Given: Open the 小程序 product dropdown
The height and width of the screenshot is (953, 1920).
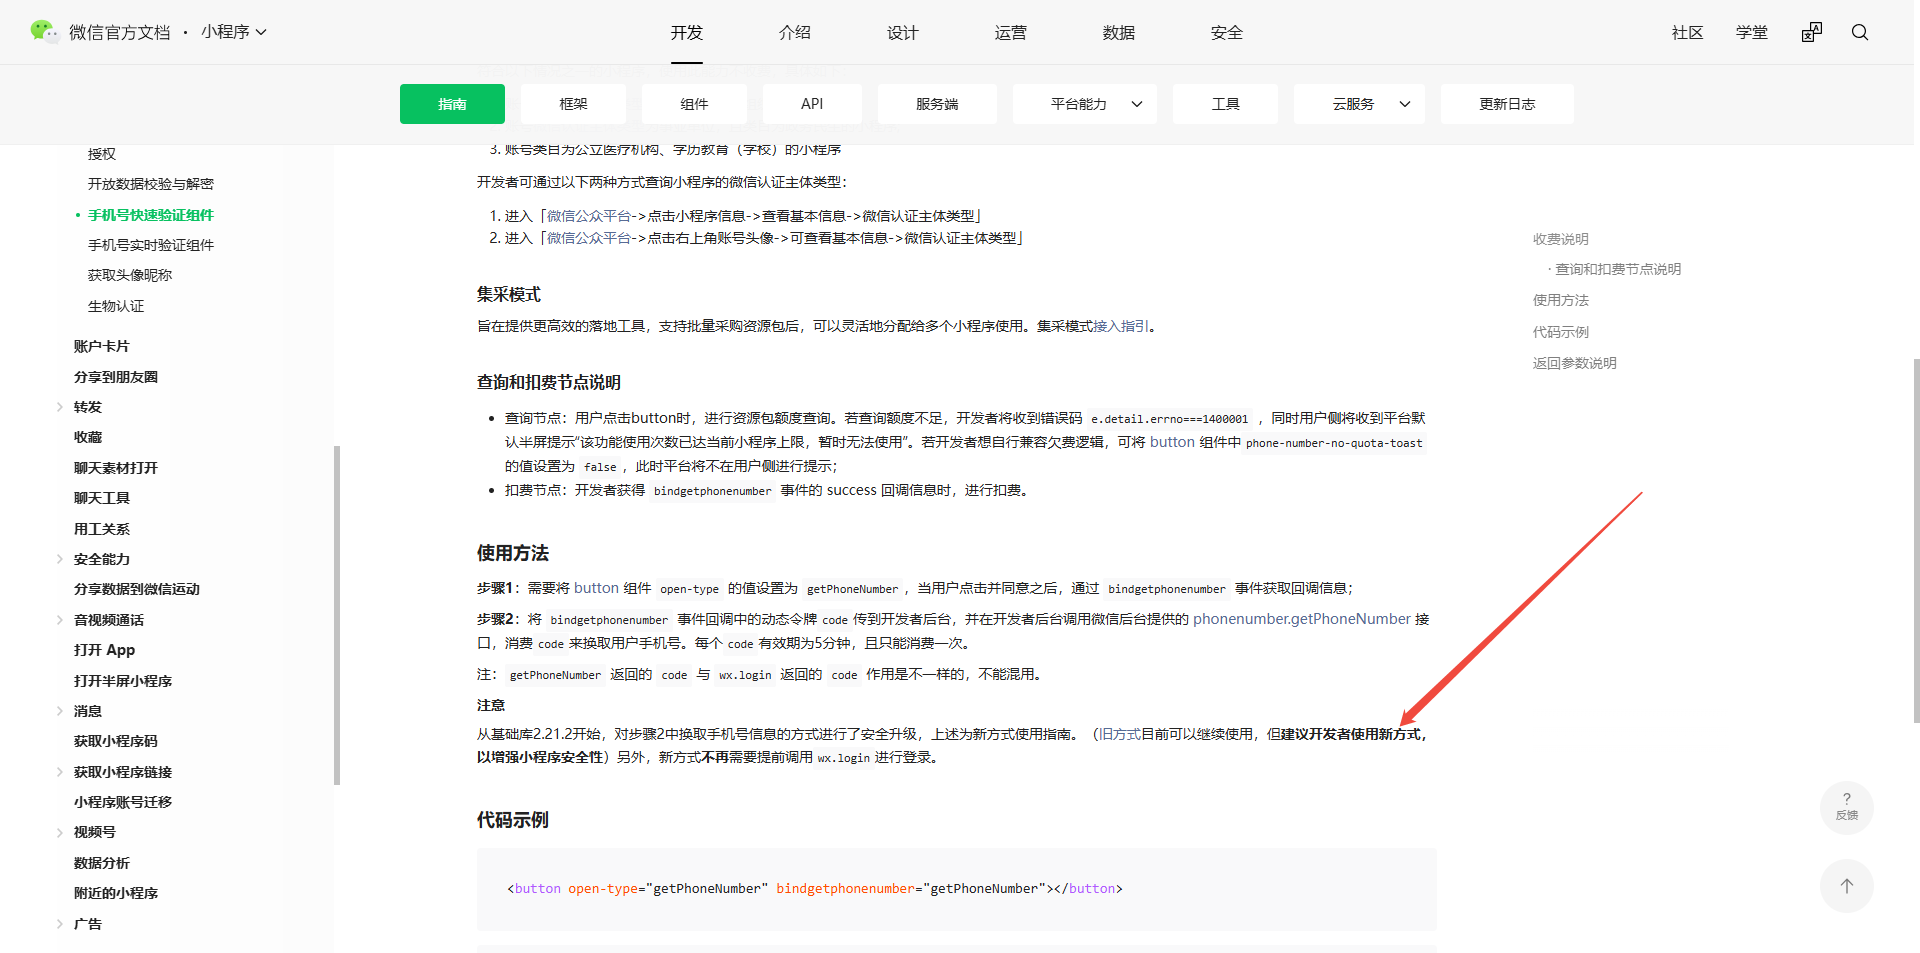Looking at the screenshot, I should (x=234, y=32).
